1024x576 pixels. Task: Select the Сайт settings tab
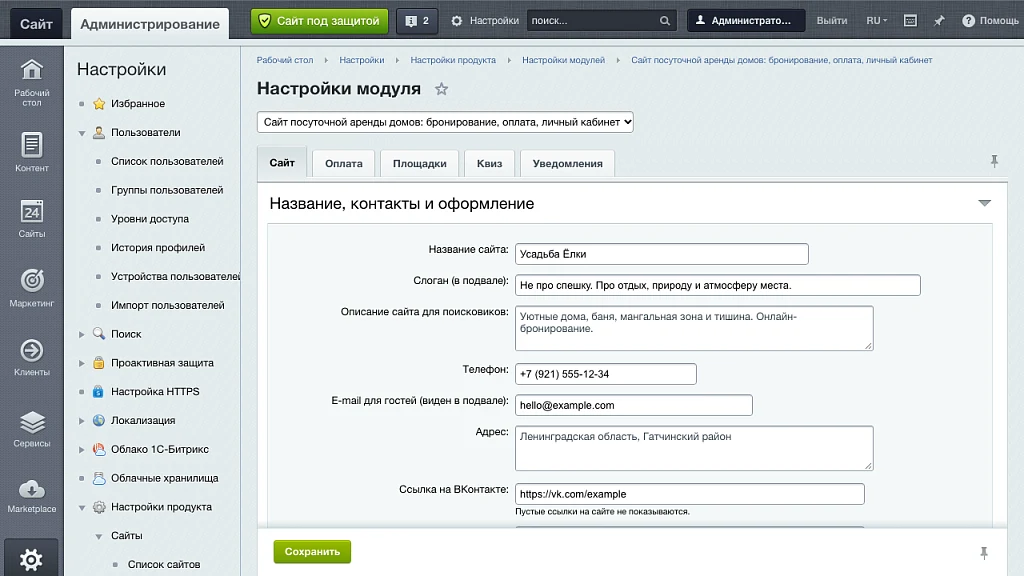tap(282, 163)
